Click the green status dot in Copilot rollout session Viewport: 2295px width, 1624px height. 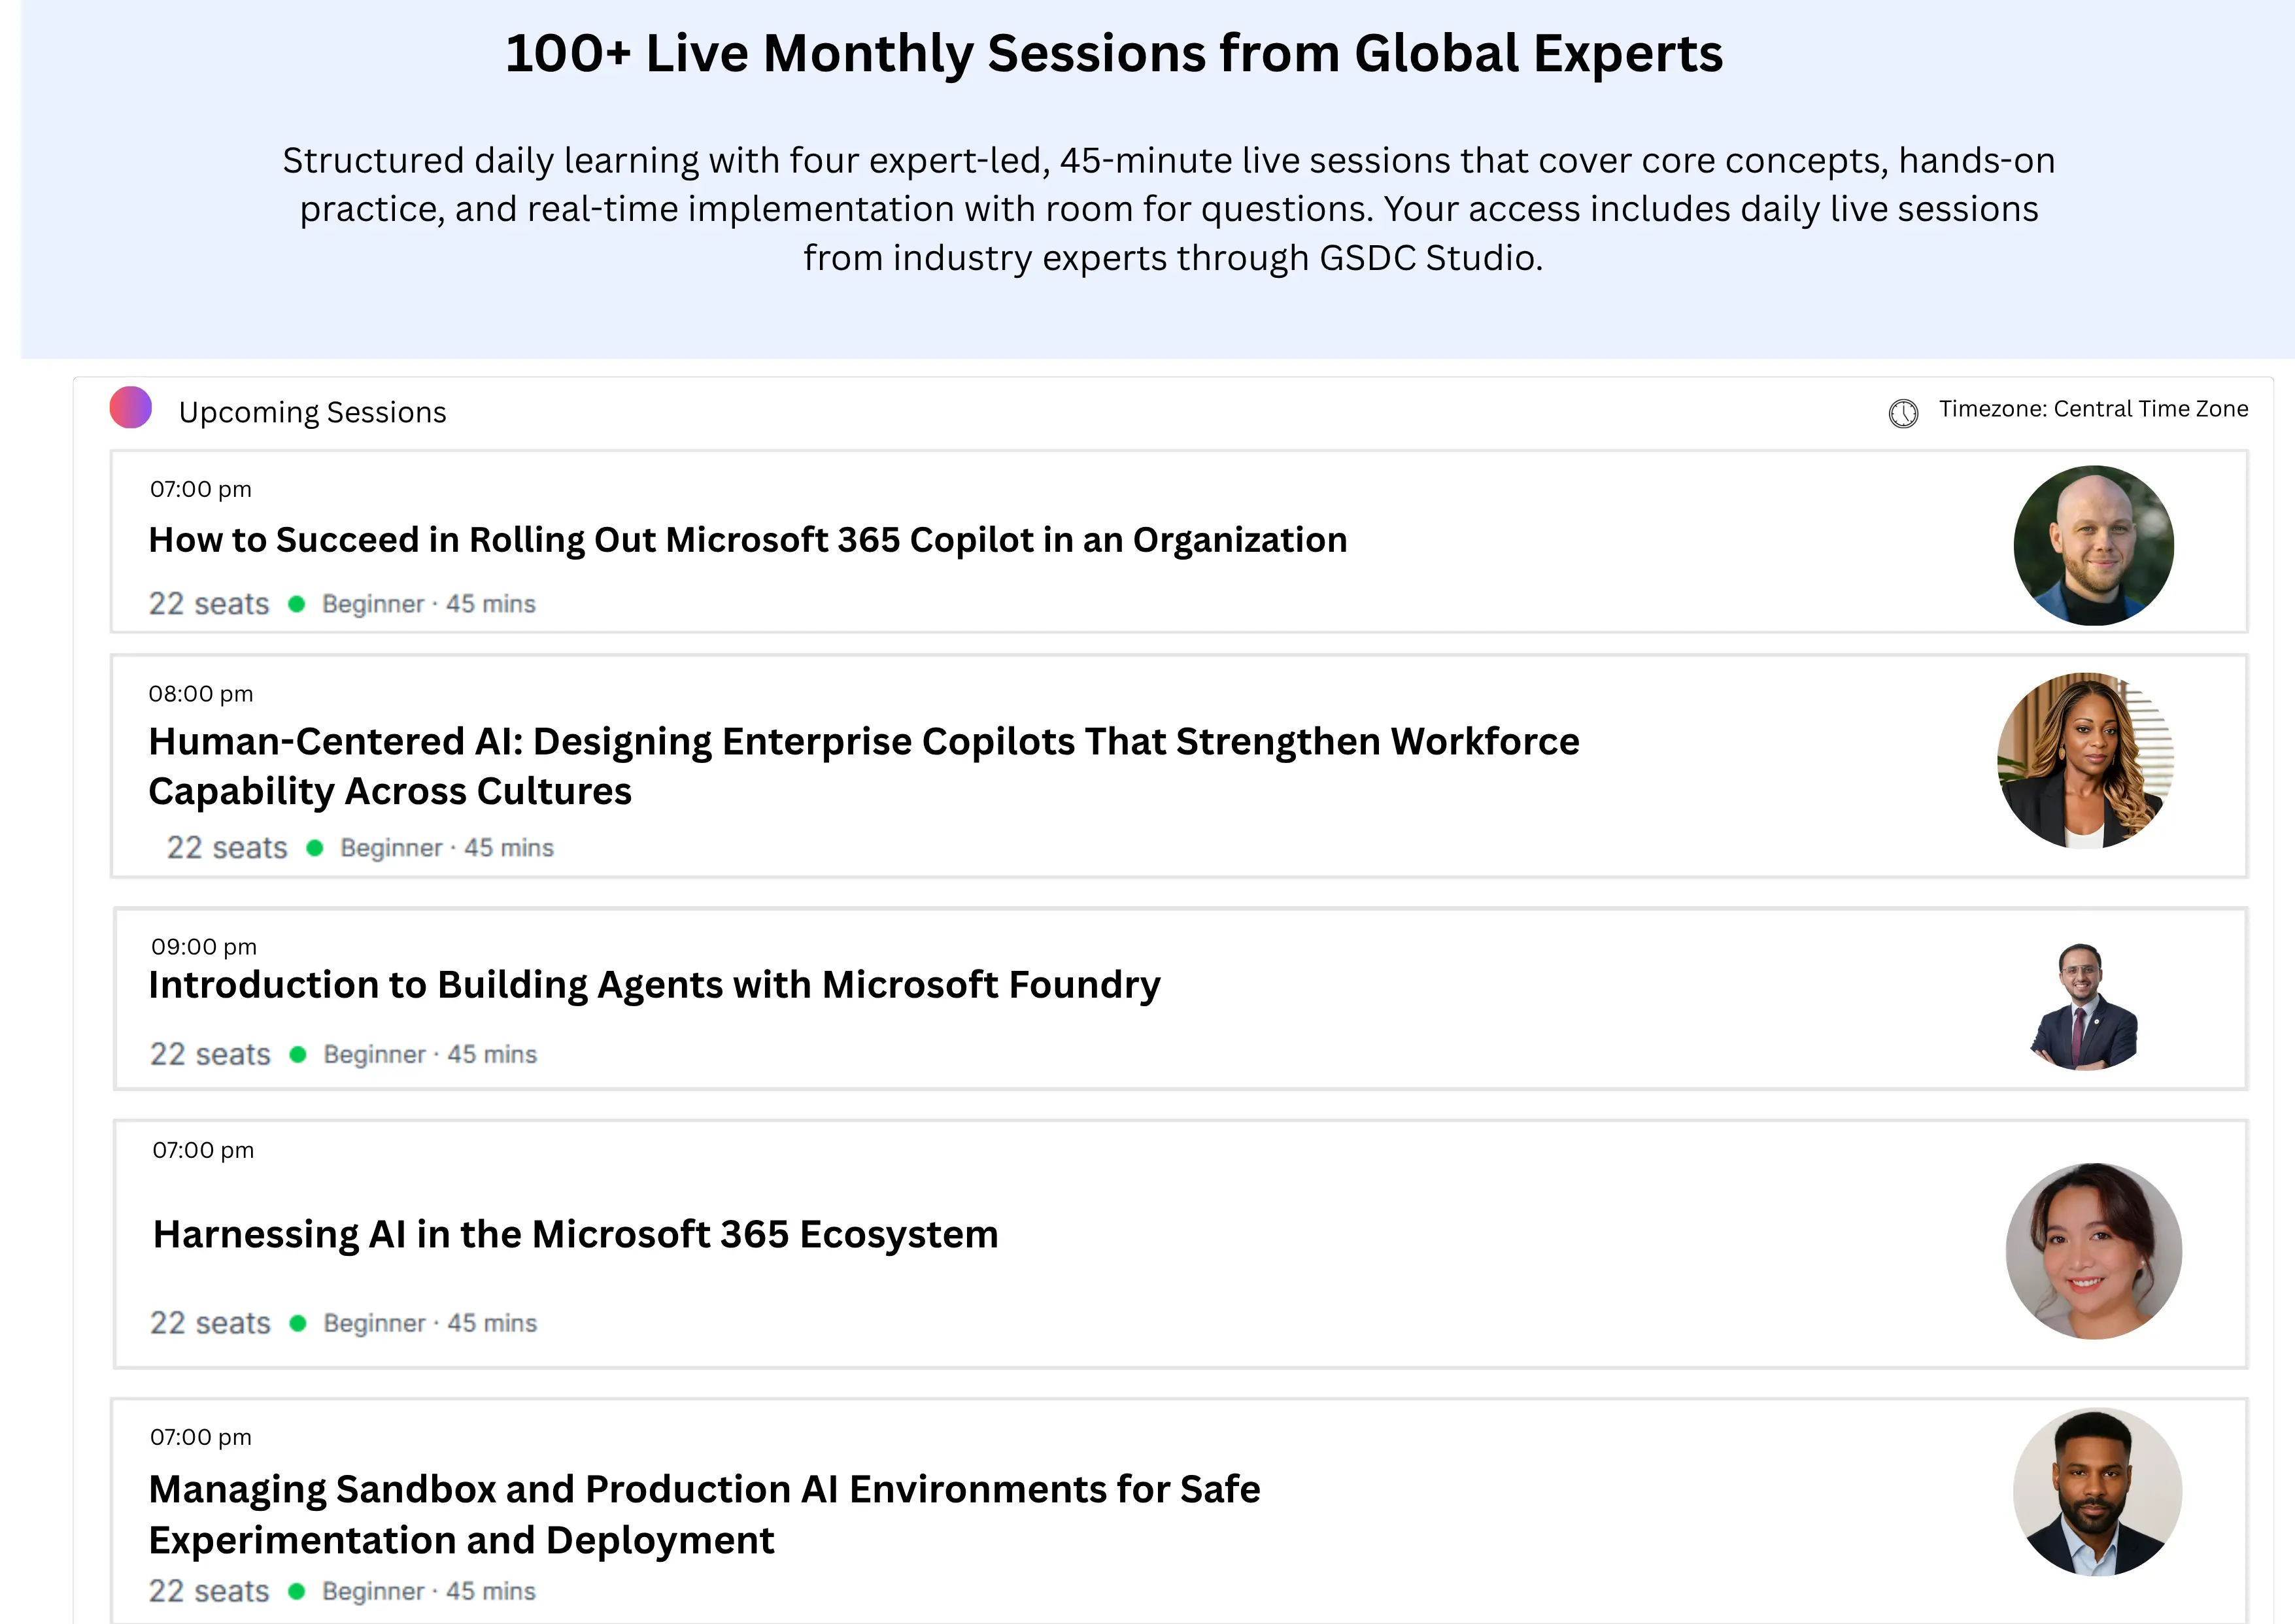296,604
